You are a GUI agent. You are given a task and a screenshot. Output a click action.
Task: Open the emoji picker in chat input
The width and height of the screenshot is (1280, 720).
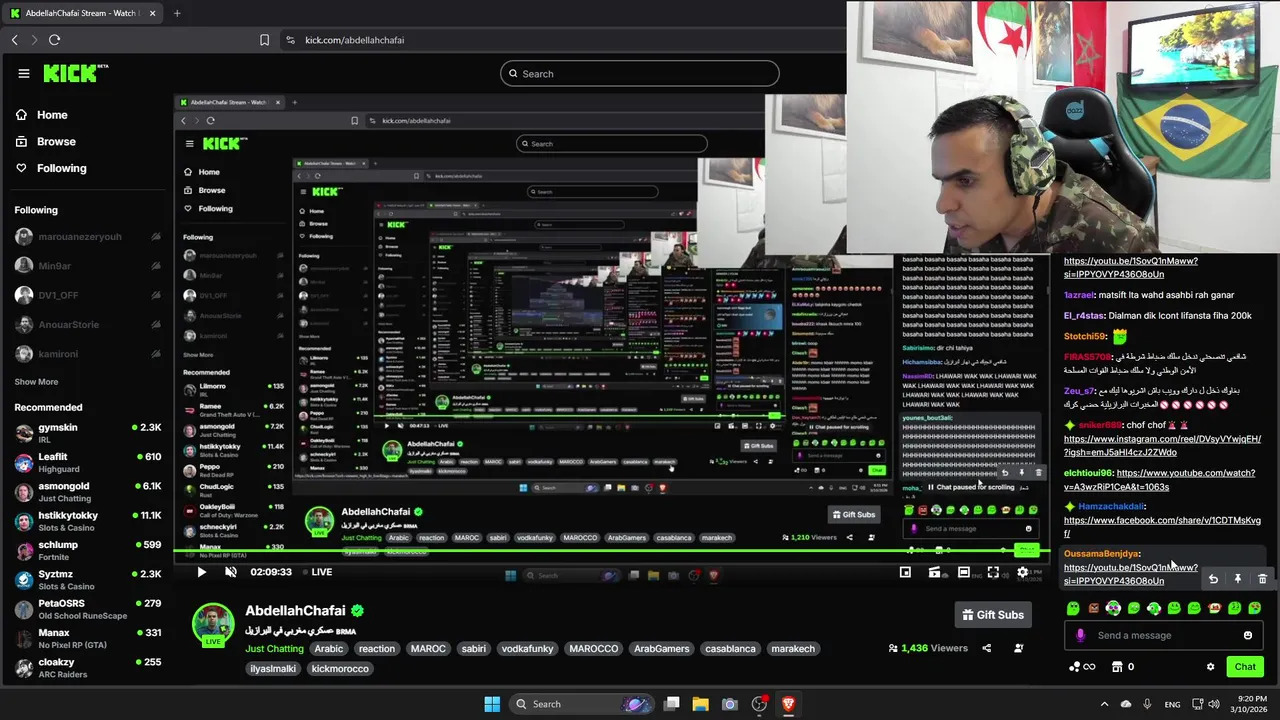[x=1248, y=635]
